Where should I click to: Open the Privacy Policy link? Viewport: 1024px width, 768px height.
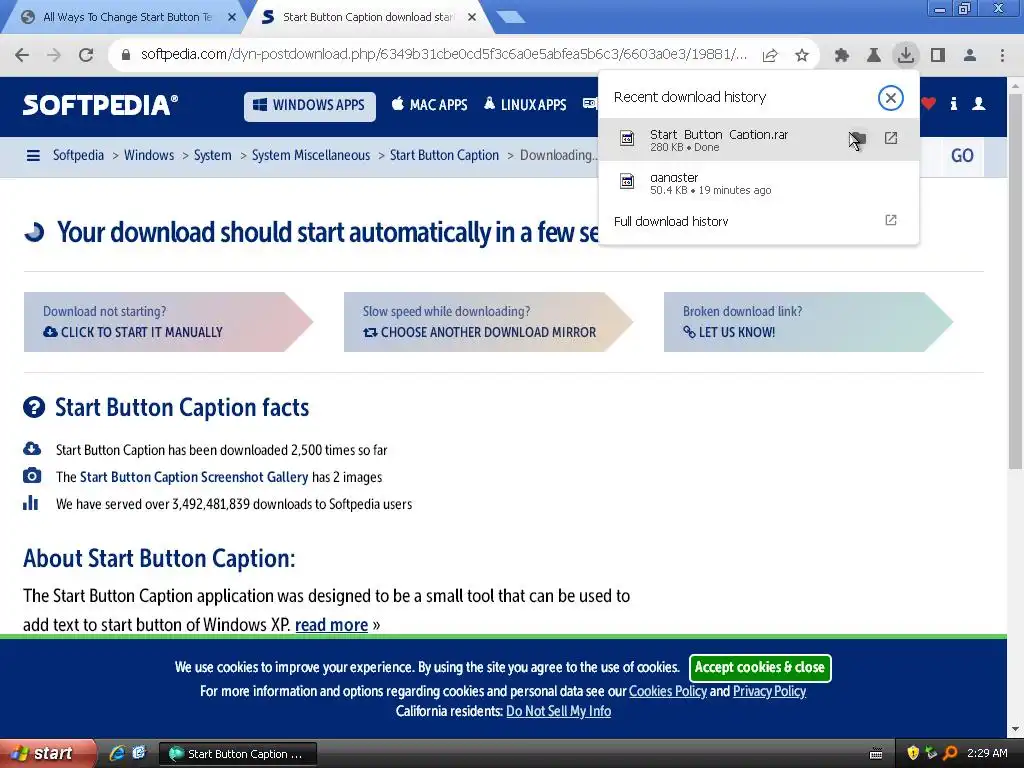pyautogui.click(x=769, y=692)
